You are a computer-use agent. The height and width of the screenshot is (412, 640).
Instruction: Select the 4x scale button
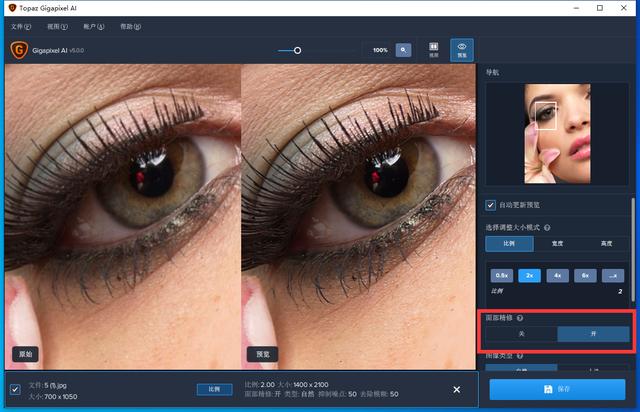pyautogui.click(x=557, y=275)
